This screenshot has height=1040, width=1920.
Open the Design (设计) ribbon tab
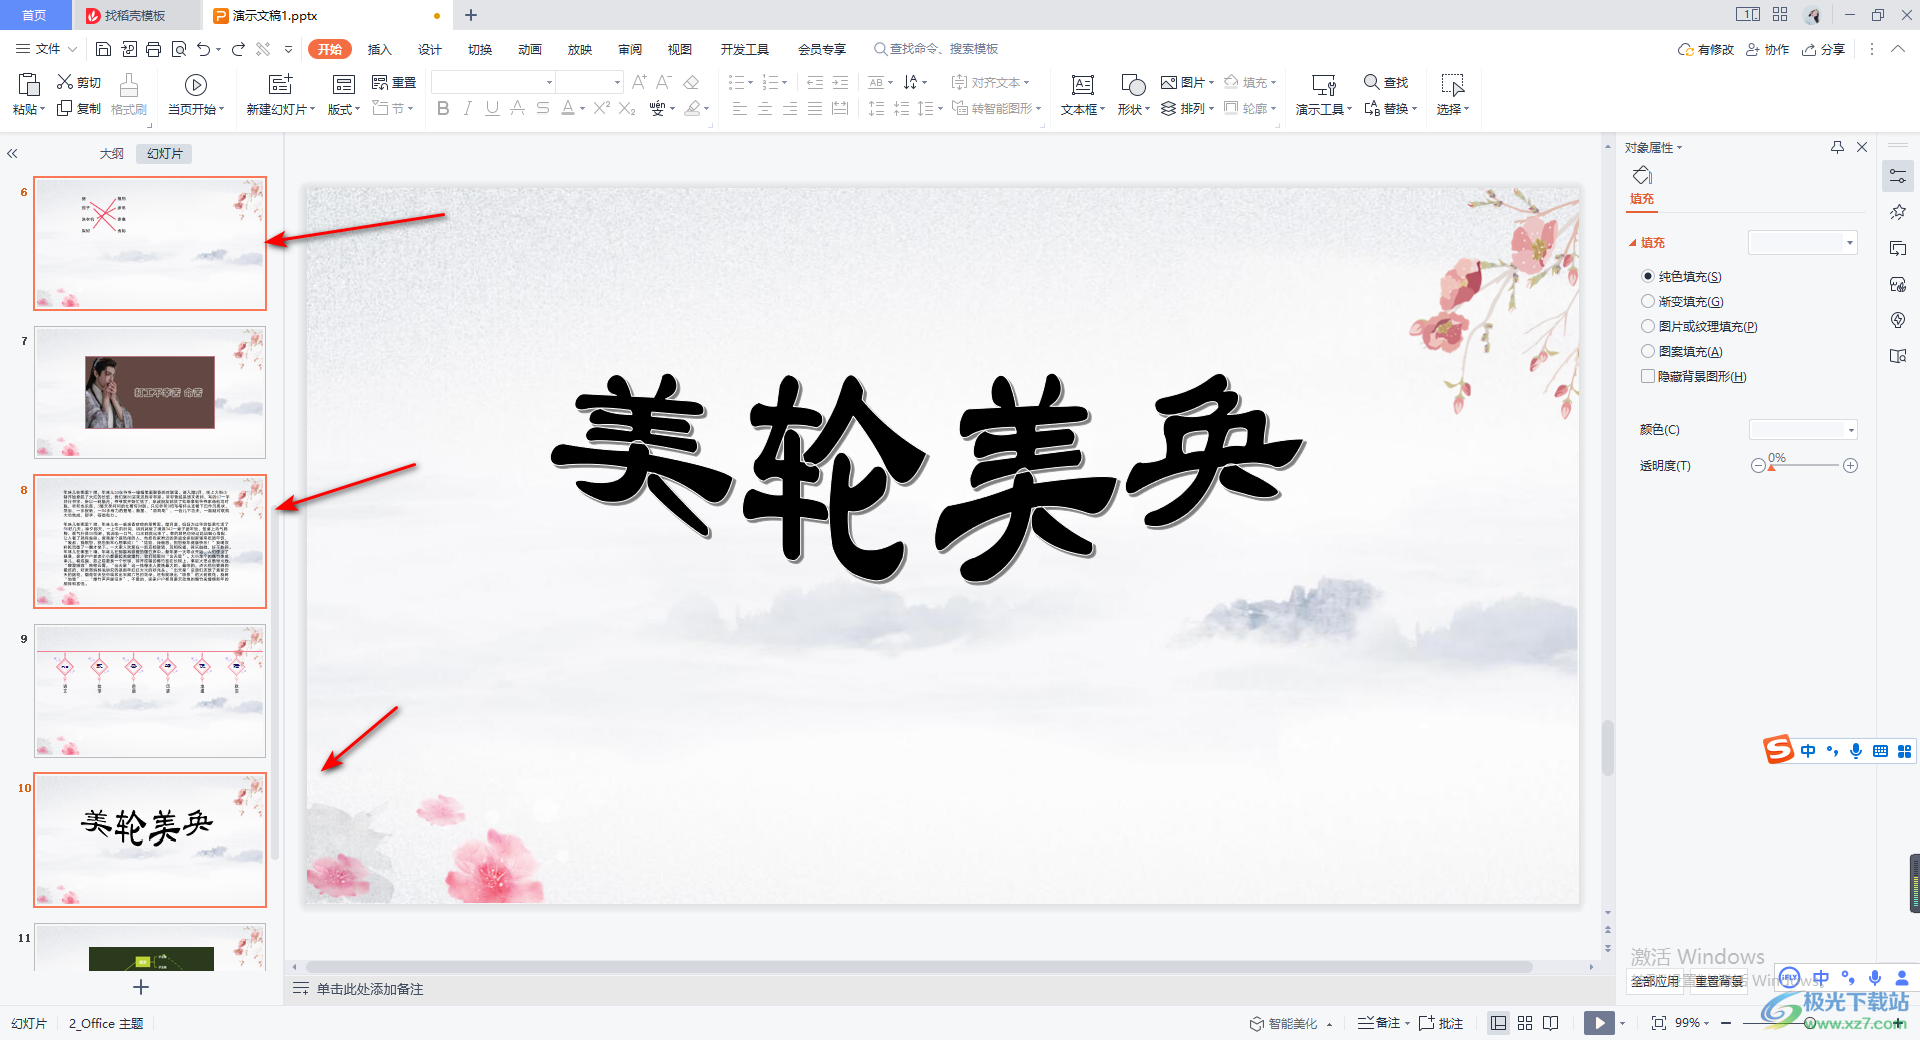(x=430, y=49)
